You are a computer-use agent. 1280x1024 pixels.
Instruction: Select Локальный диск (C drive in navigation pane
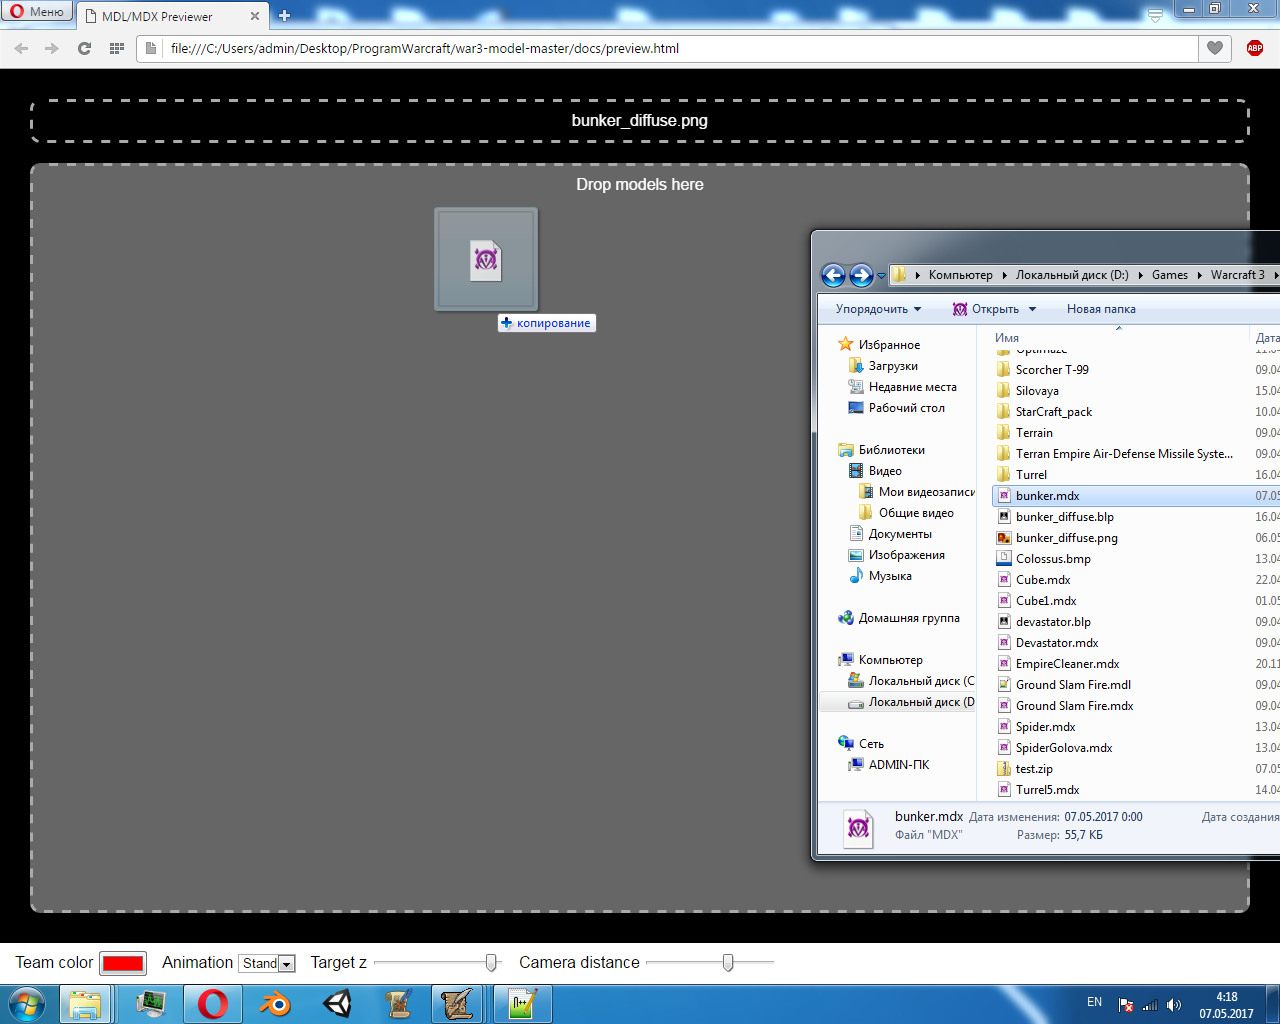tap(921, 681)
